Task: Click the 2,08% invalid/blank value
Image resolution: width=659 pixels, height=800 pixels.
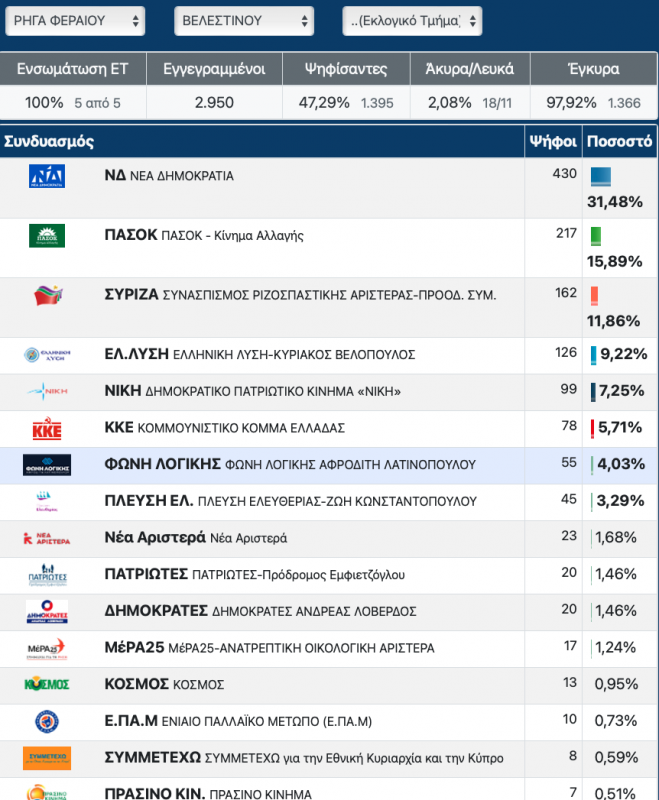Action: tap(449, 103)
